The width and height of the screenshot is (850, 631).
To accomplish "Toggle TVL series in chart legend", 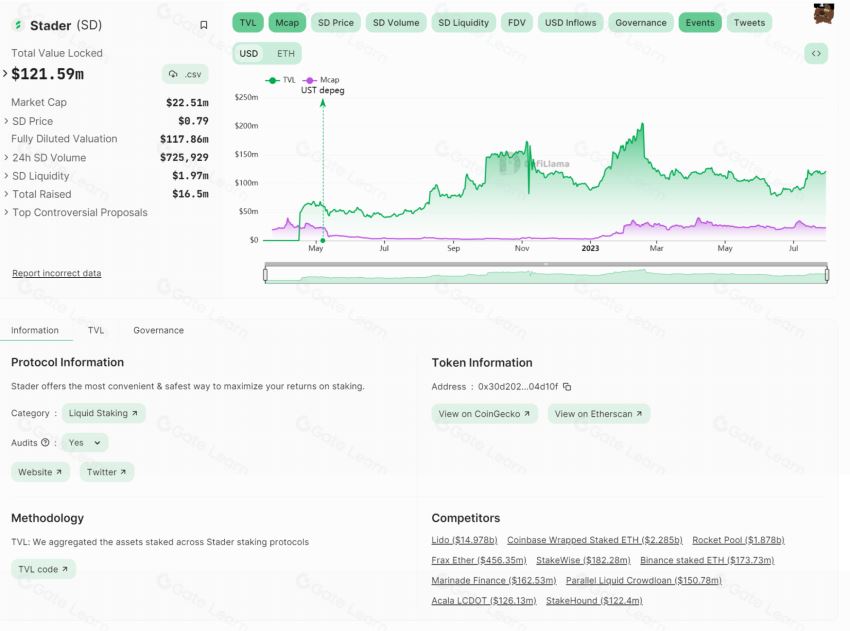I will pos(280,80).
